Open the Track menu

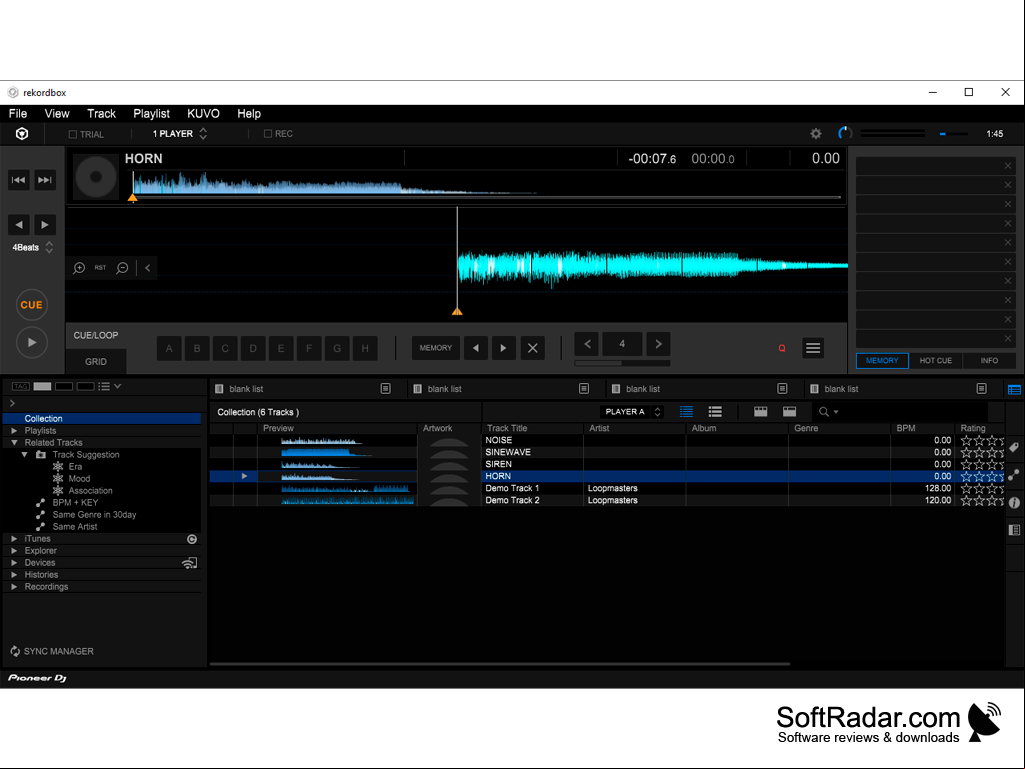tap(101, 114)
